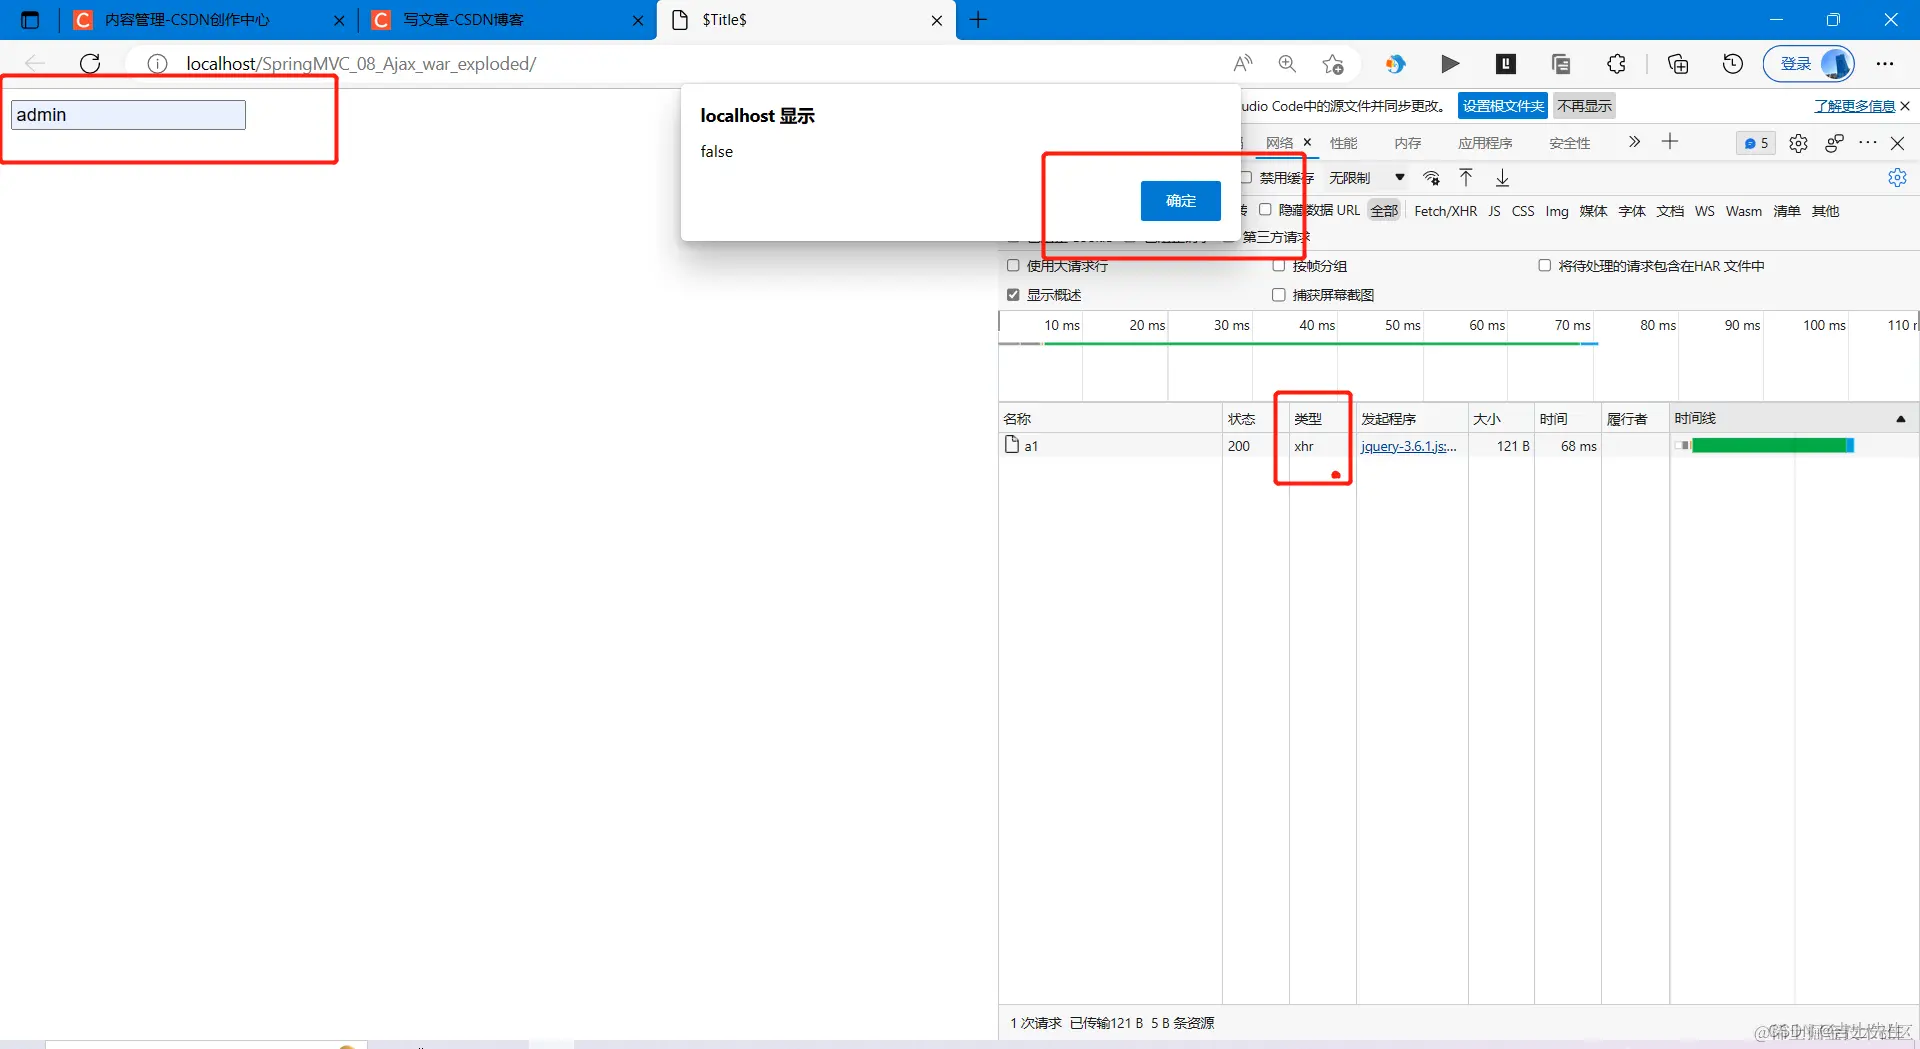Click the gray document pages extension icon
This screenshot has height=1049, width=1920.
click(x=1560, y=64)
